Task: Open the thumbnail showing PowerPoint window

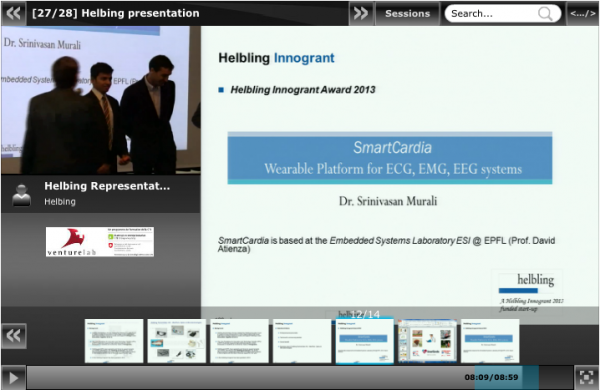Action: coord(427,341)
